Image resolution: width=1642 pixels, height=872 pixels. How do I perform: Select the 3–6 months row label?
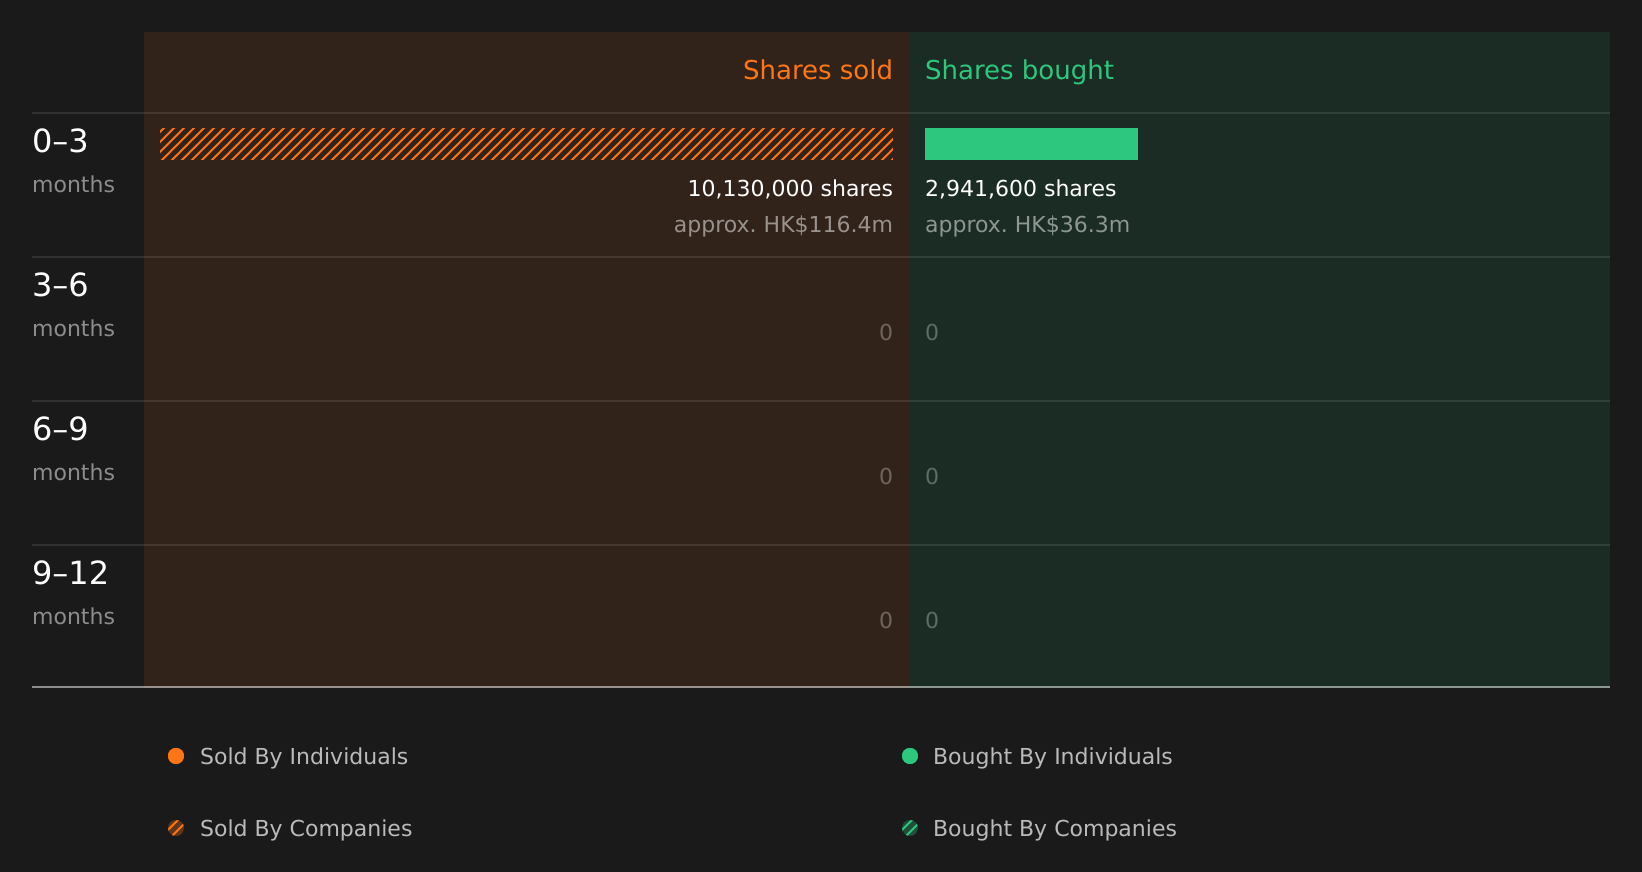(73, 305)
